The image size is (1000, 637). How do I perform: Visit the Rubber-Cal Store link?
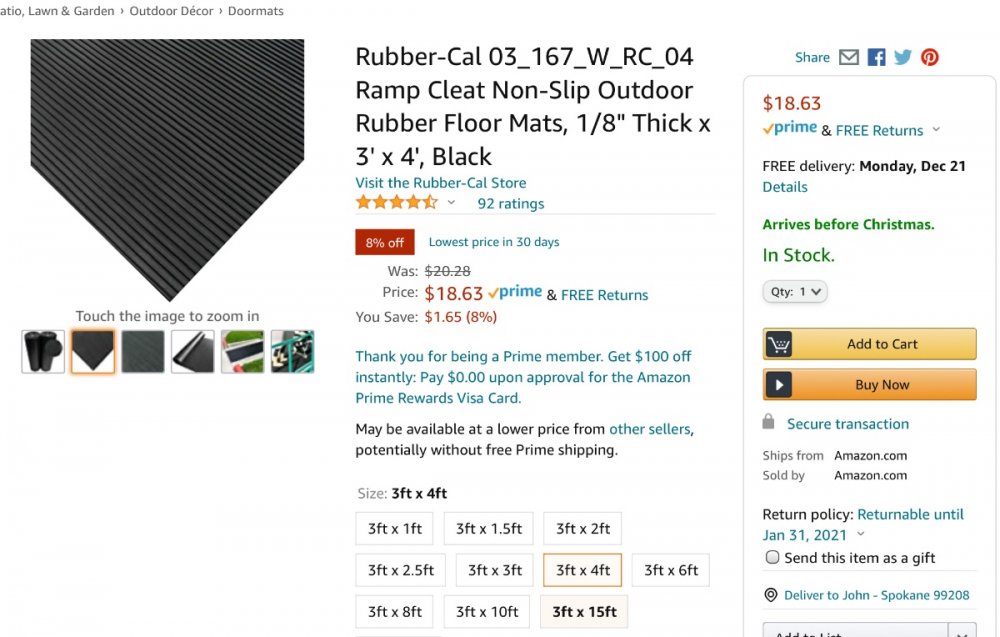pyautogui.click(x=440, y=183)
